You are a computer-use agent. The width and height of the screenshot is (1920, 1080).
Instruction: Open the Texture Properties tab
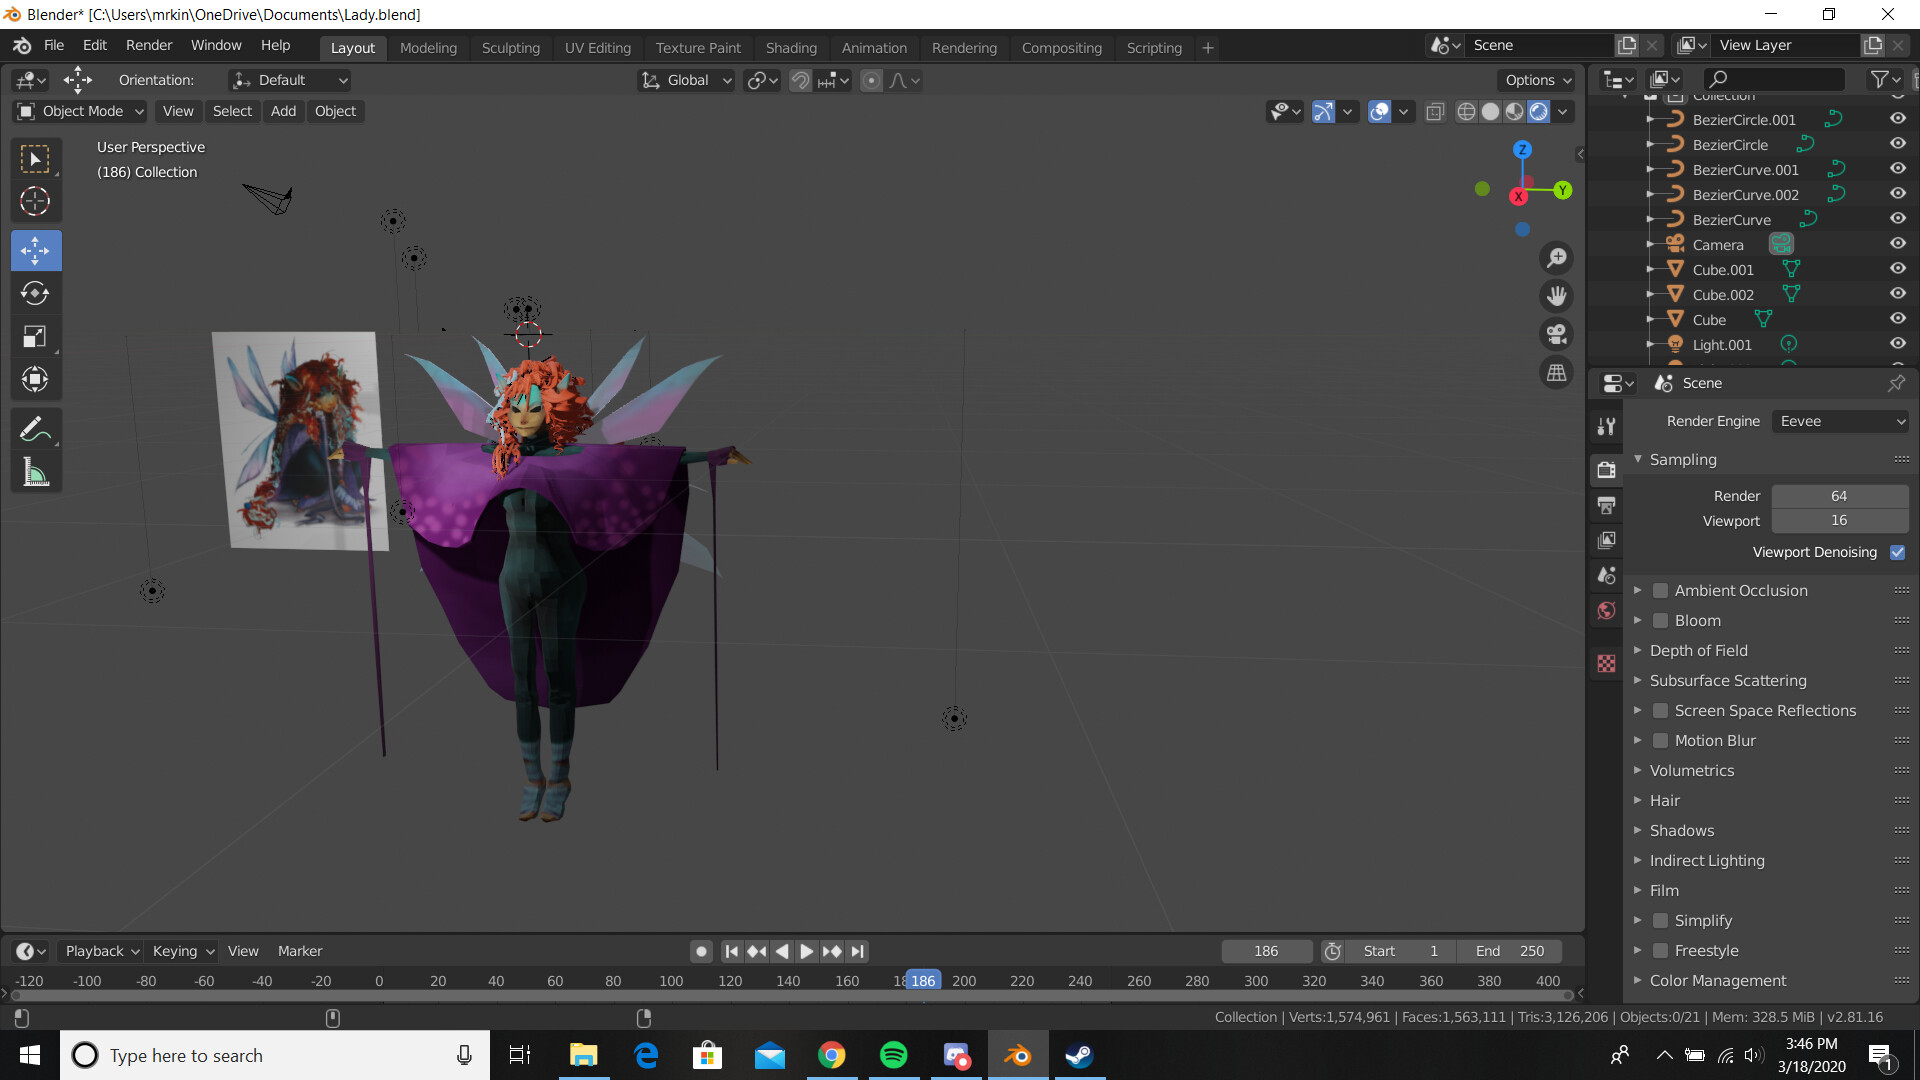1607,663
